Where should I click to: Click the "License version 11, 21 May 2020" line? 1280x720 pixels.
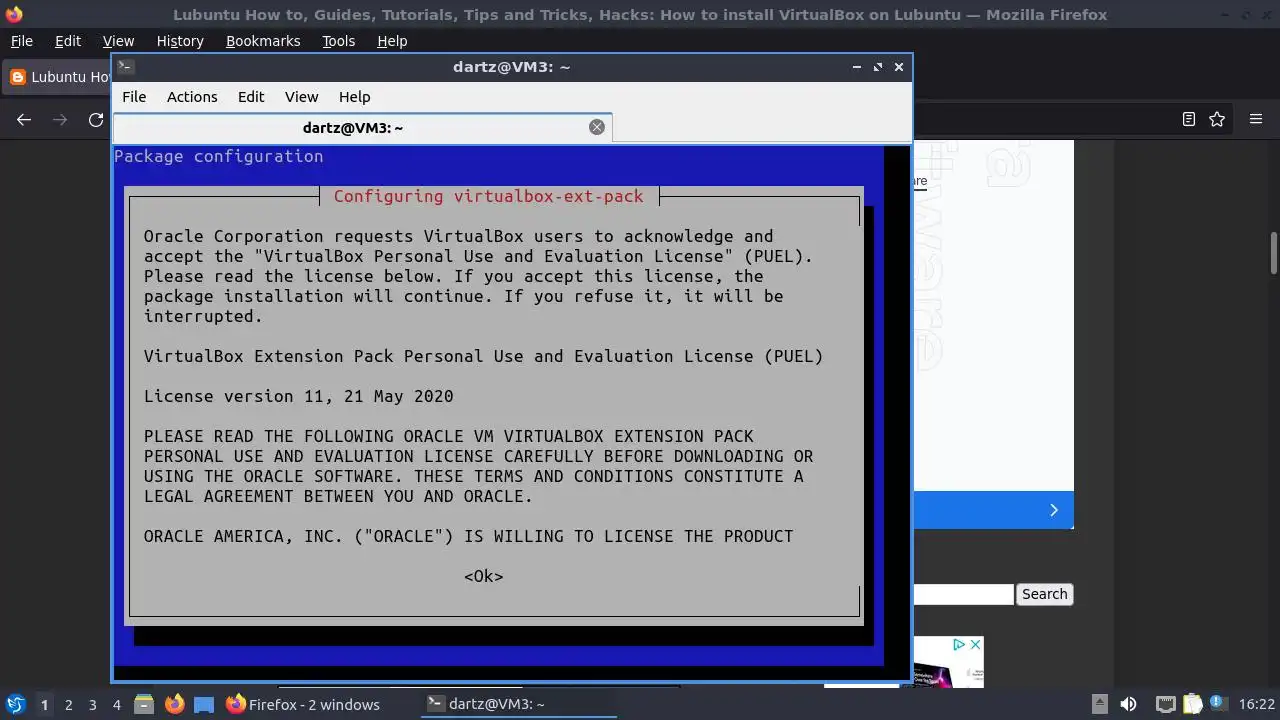tap(298, 396)
